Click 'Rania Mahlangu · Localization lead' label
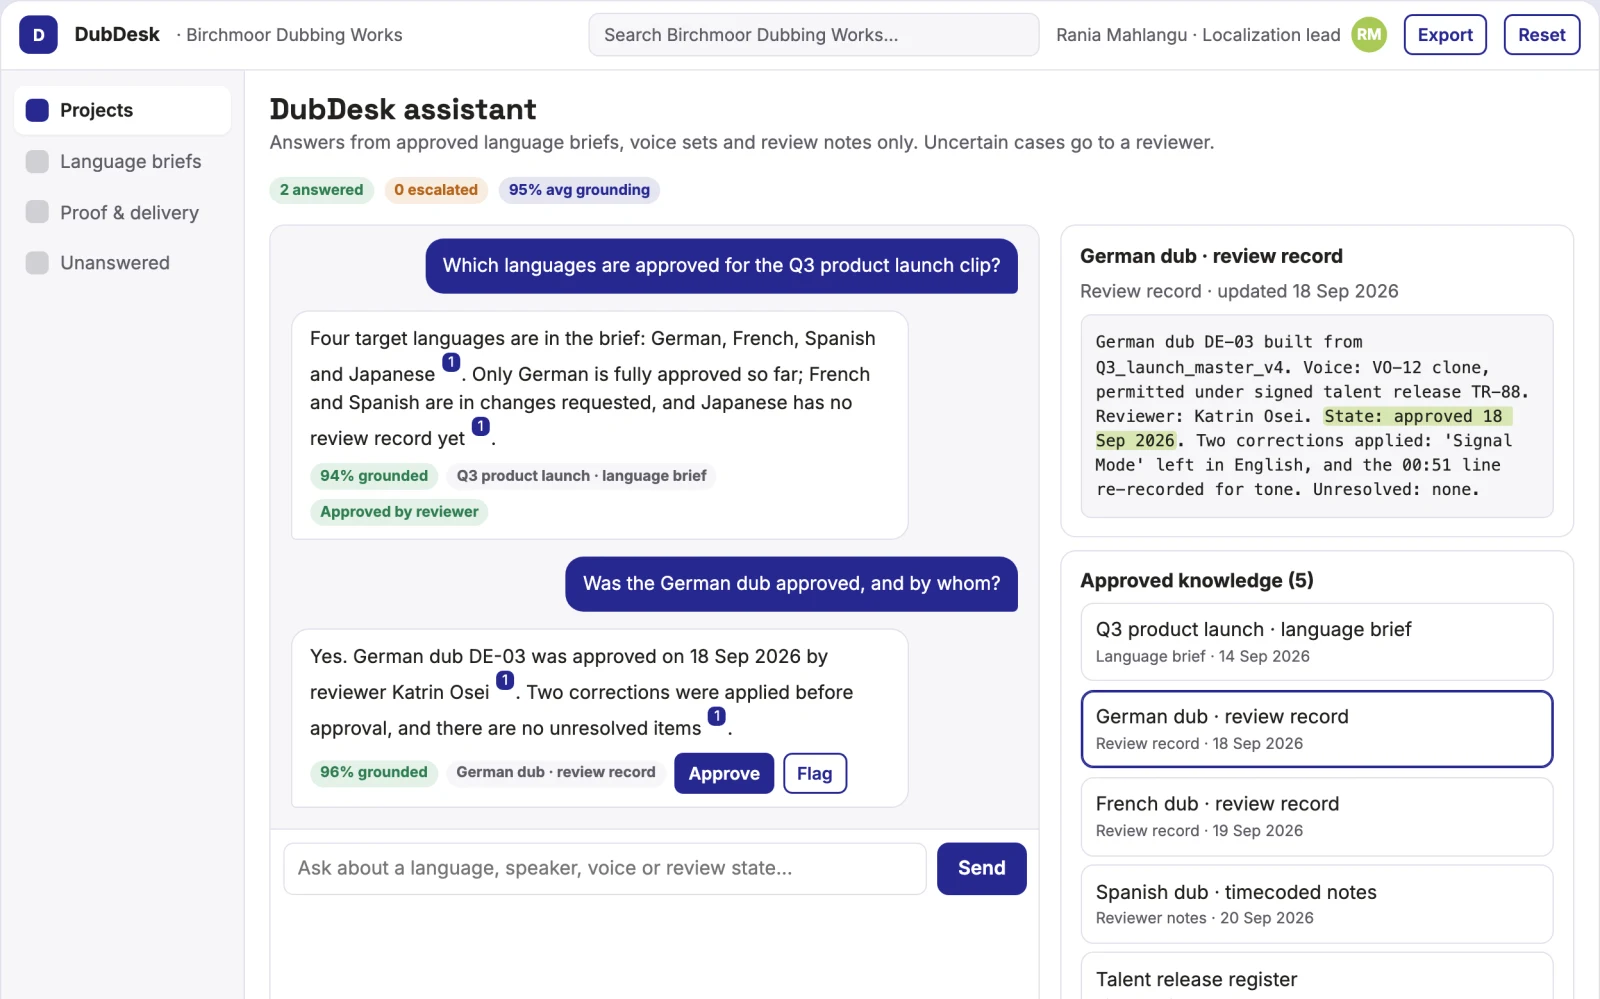The width and height of the screenshot is (1600, 999). tap(1198, 35)
